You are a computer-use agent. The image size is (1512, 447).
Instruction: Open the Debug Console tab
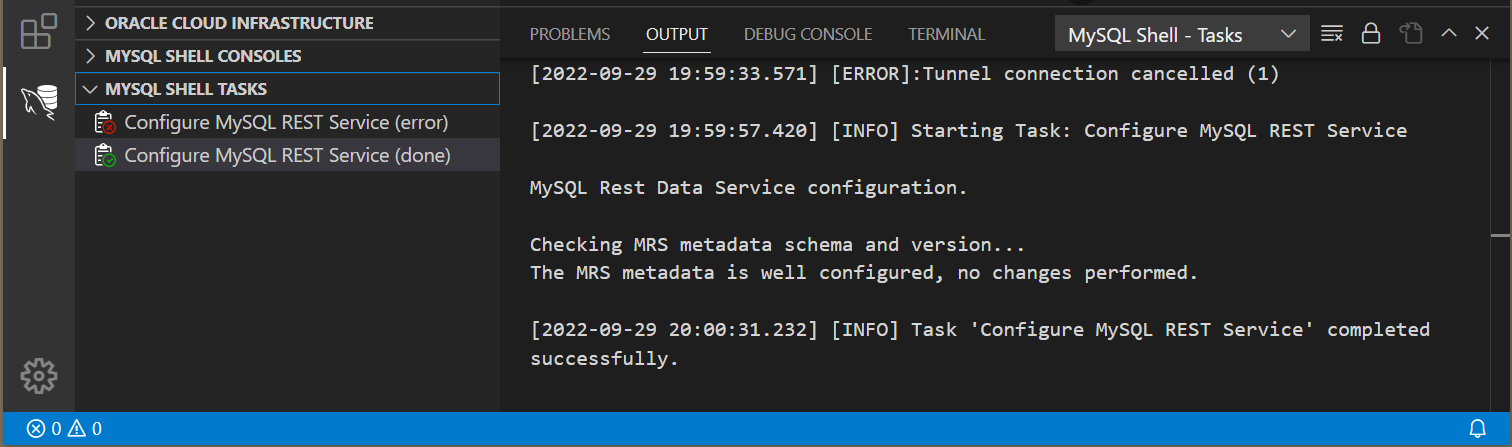[x=808, y=35]
